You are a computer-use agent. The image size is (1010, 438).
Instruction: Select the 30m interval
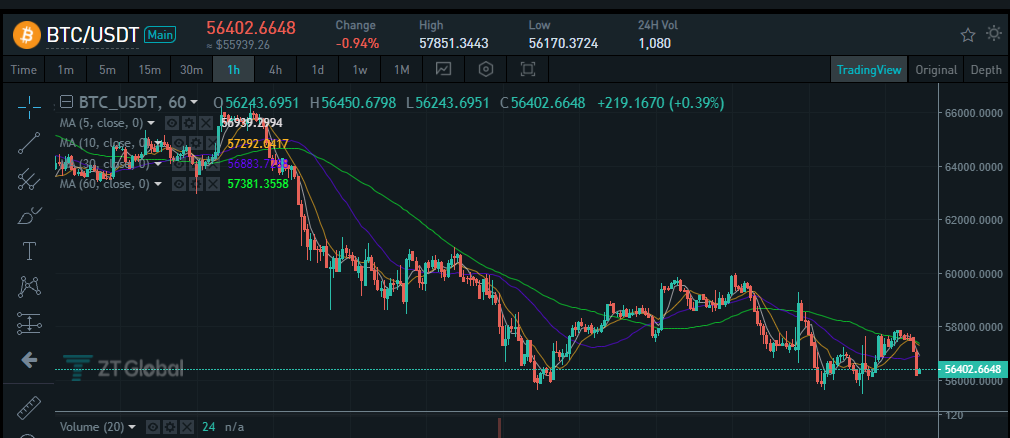(191, 70)
